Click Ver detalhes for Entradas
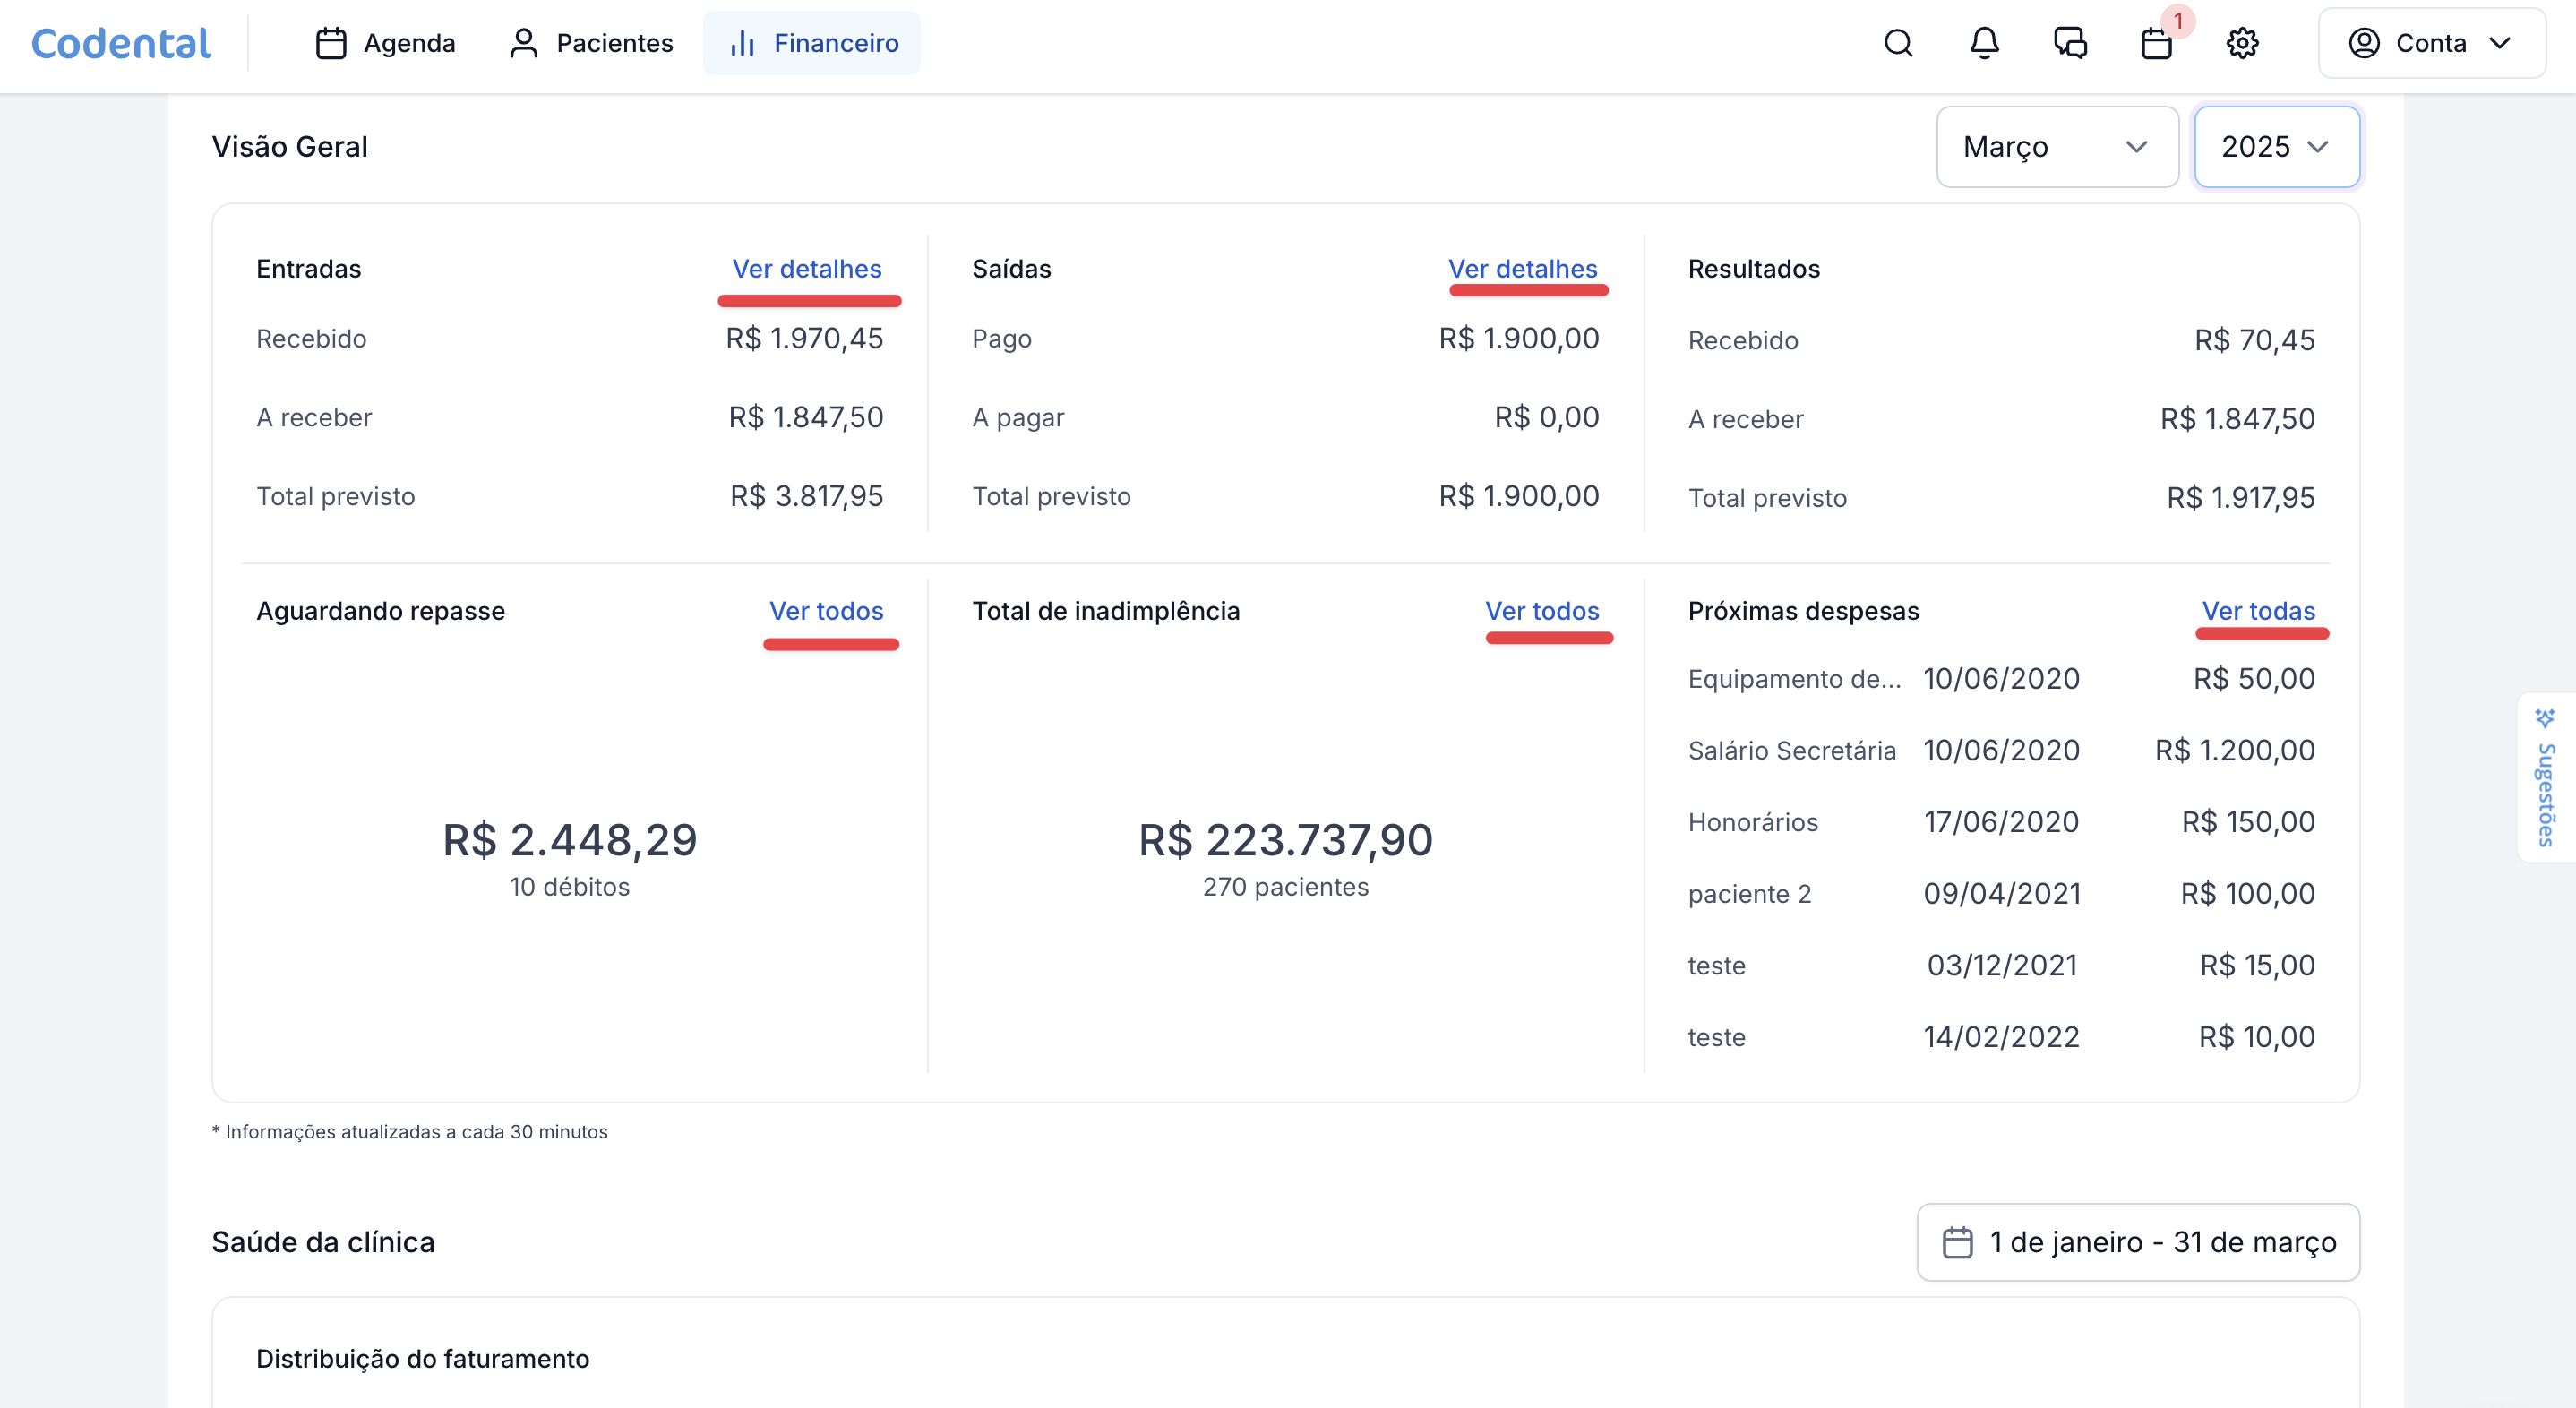The width and height of the screenshot is (2576, 1408). 806,269
